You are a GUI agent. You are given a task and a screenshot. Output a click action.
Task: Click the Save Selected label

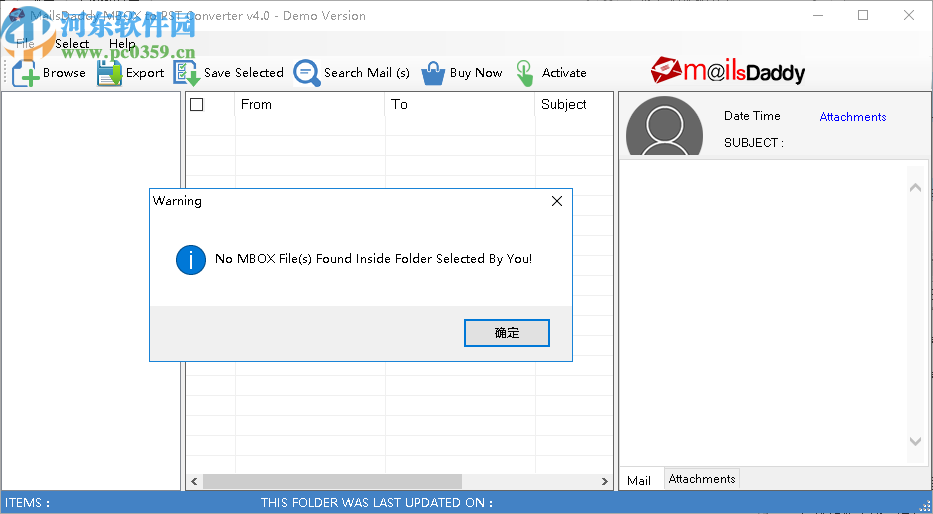click(x=244, y=73)
